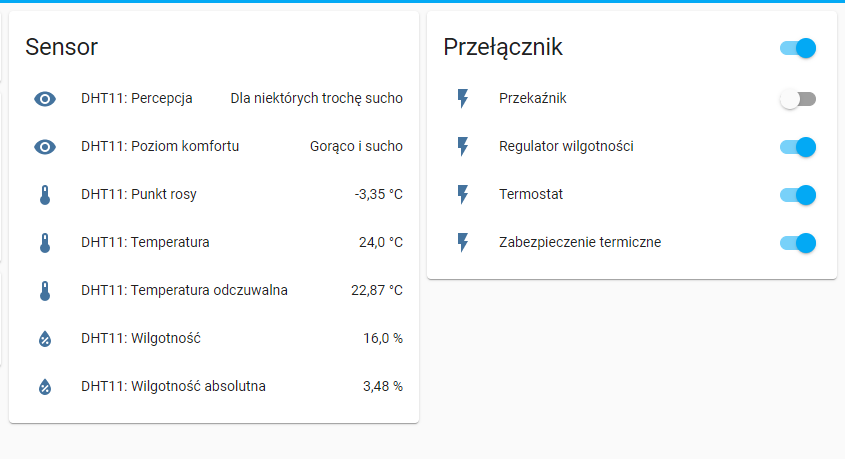Click the flash icon for Zabezpieczenie termiczne

(463, 242)
